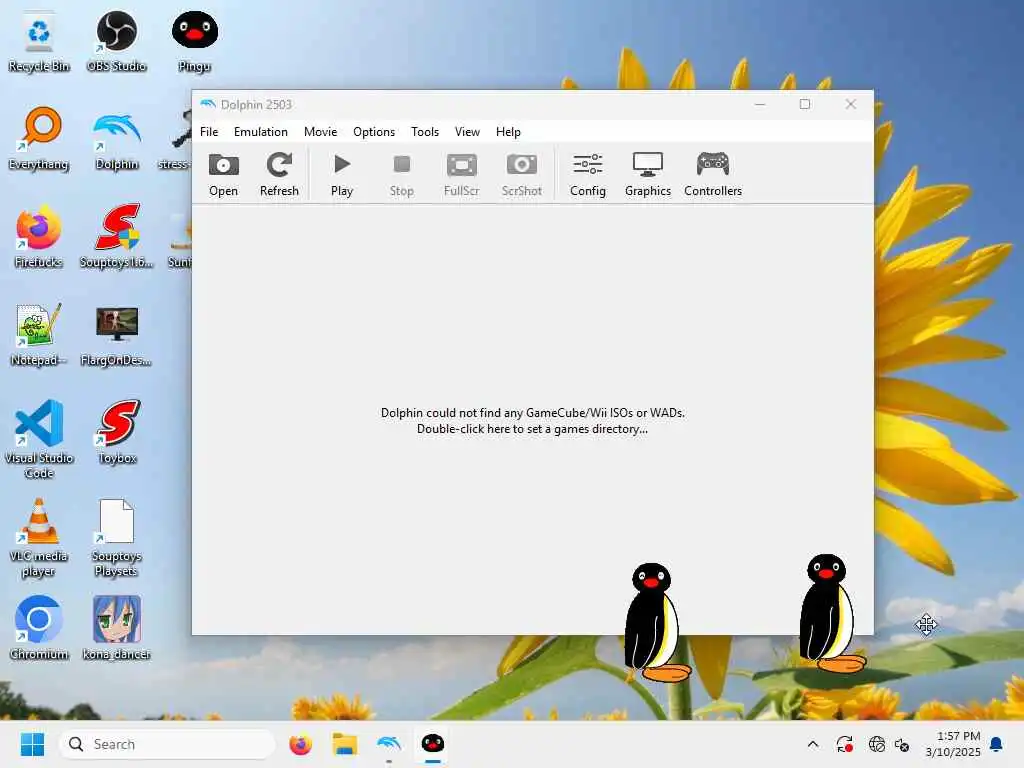Screen dimensions: 1024x768
Task: Click the Pingu taskbar icon
Action: 433,744
